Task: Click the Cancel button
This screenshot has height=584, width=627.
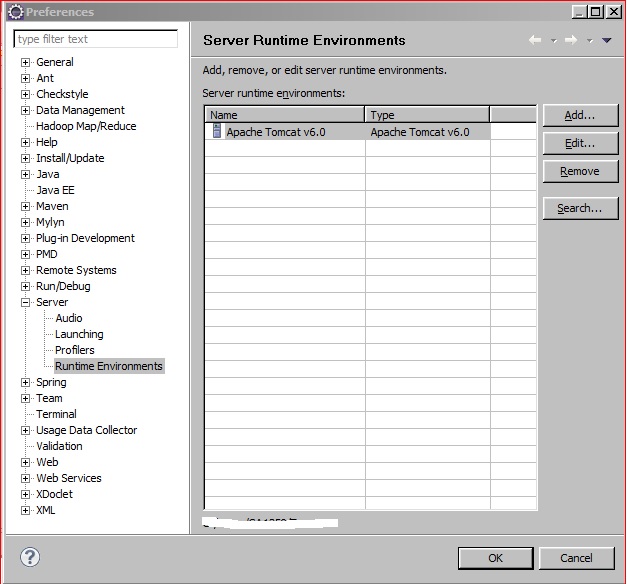Action: (x=576, y=558)
